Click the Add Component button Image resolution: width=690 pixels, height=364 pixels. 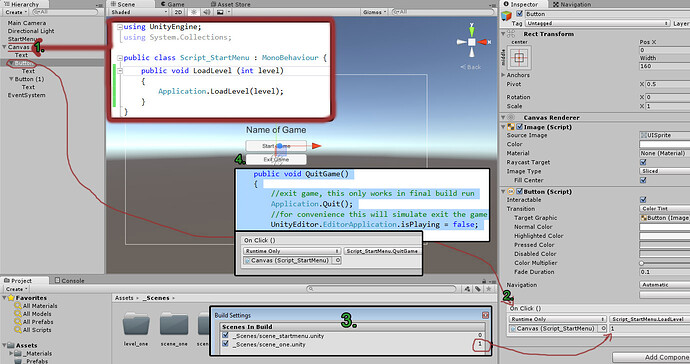tap(651, 357)
